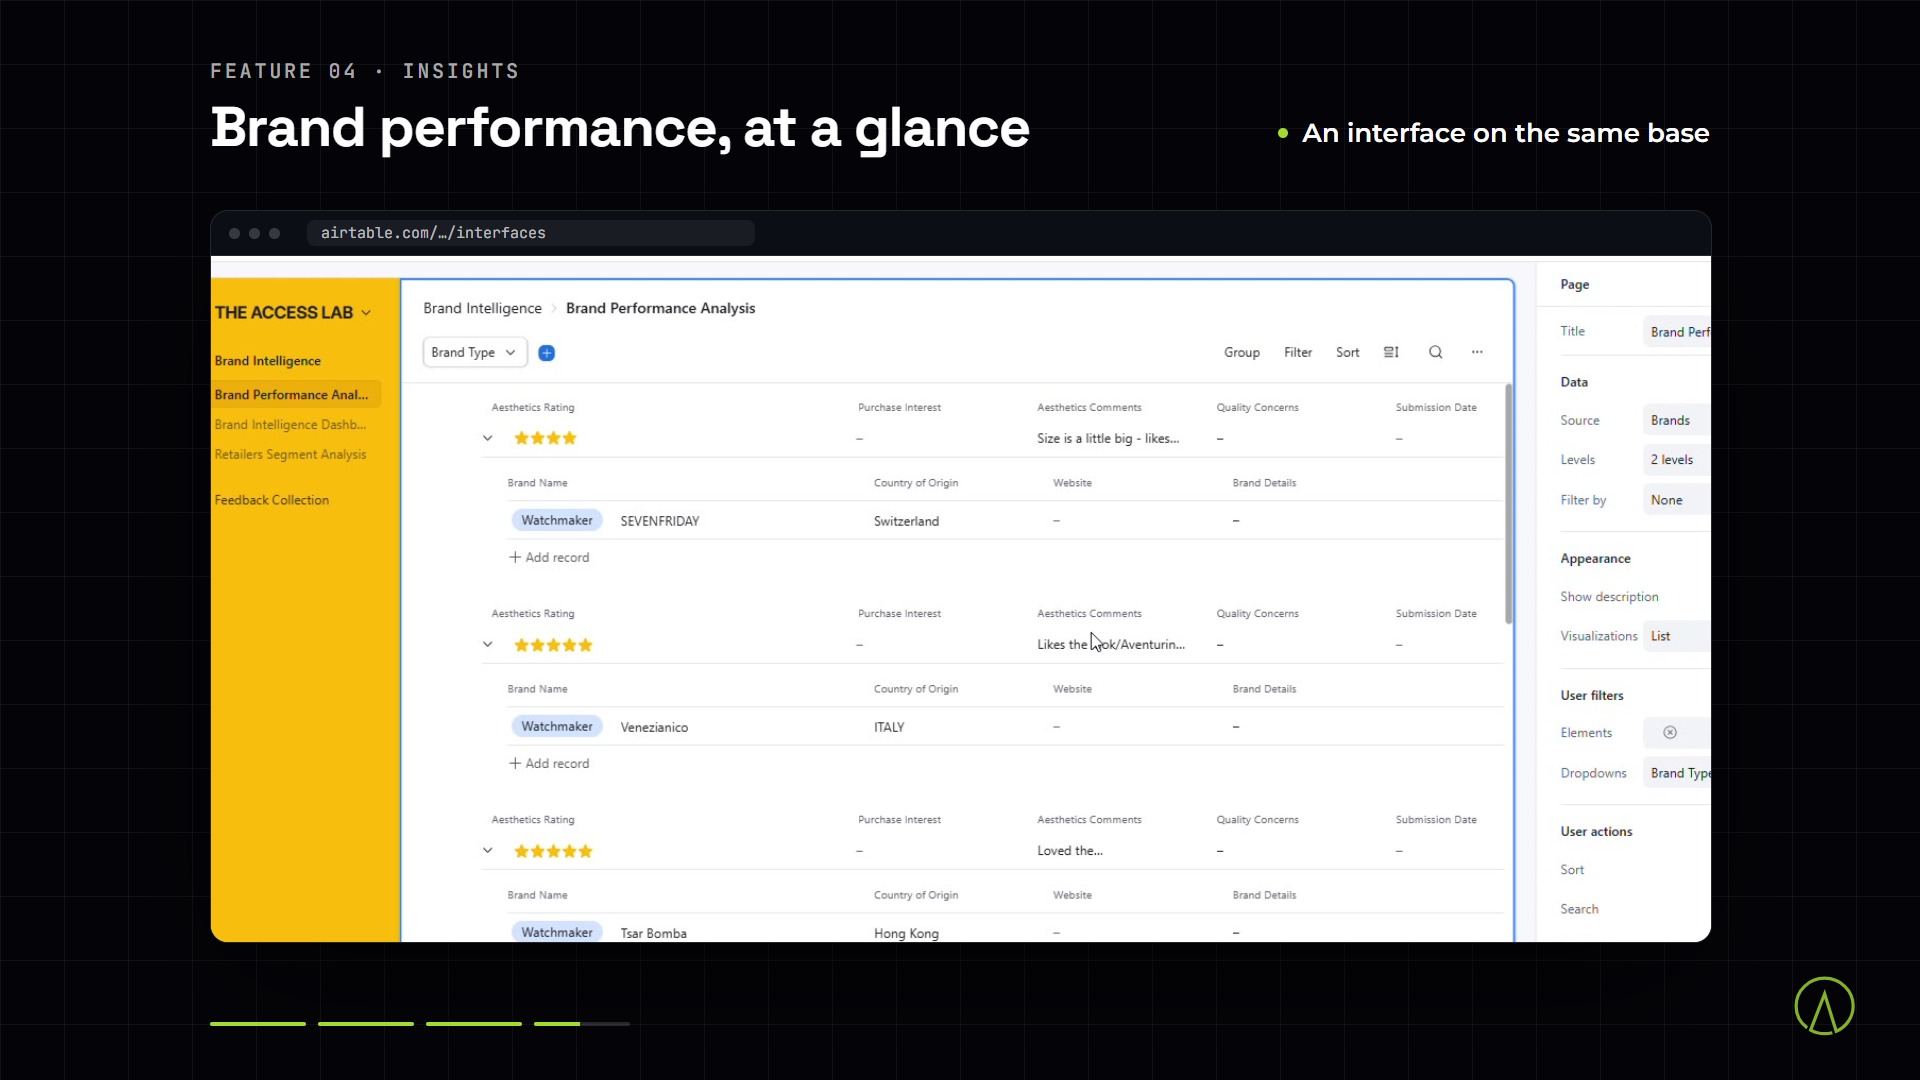The width and height of the screenshot is (1920, 1080).
Task: Click Brand Intelligence breadcrumb
Action: [x=482, y=308]
